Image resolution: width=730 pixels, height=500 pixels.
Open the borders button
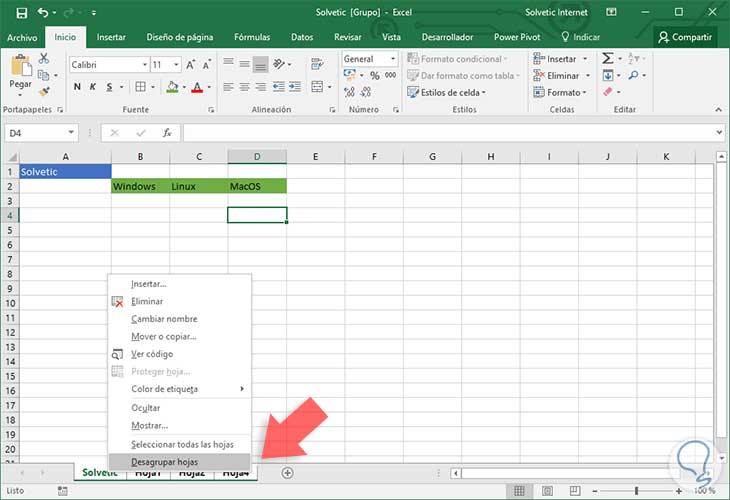pyautogui.click(x=140, y=87)
